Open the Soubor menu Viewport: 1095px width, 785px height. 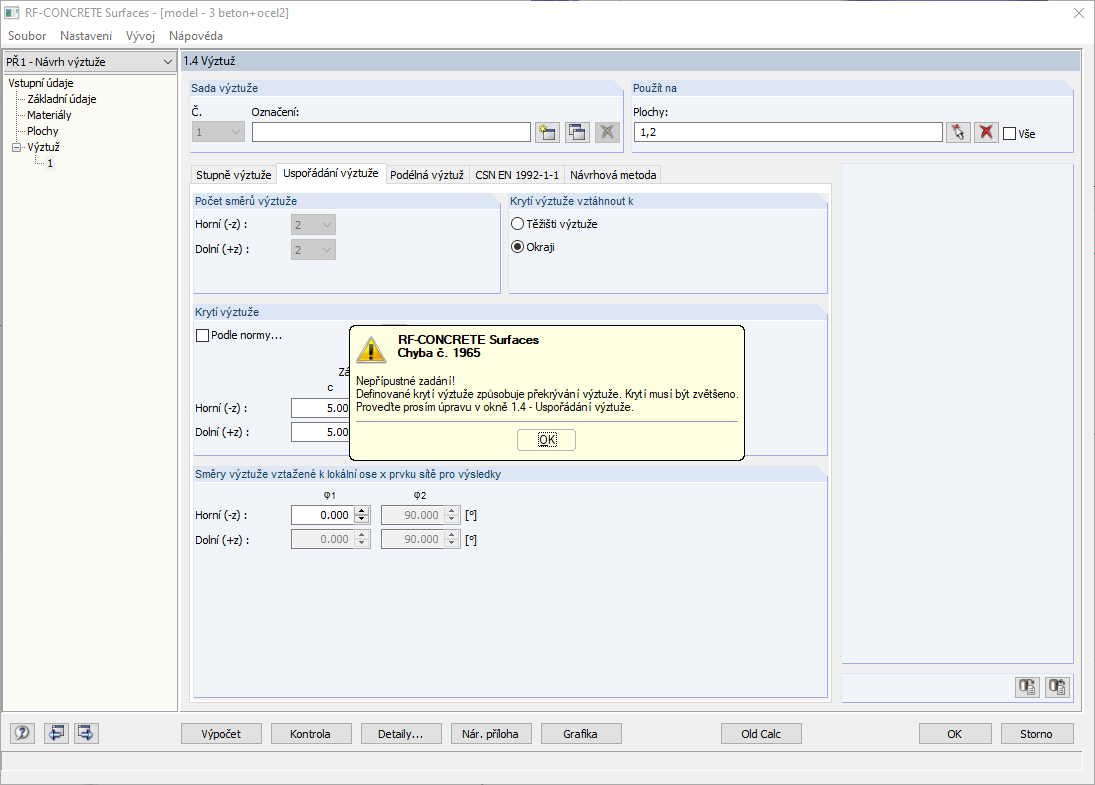(27, 36)
